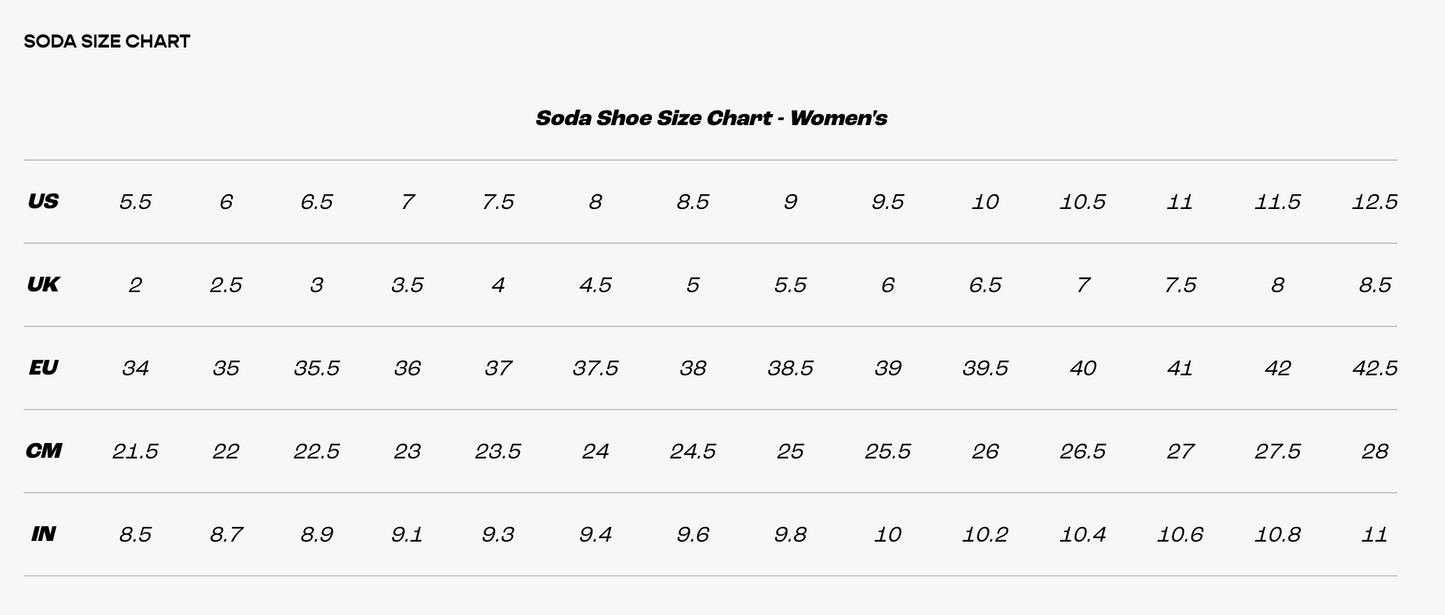The image size is (1445, 615).
Task: Pick EU size 37.5 cell
Action: tap(595, 368)
